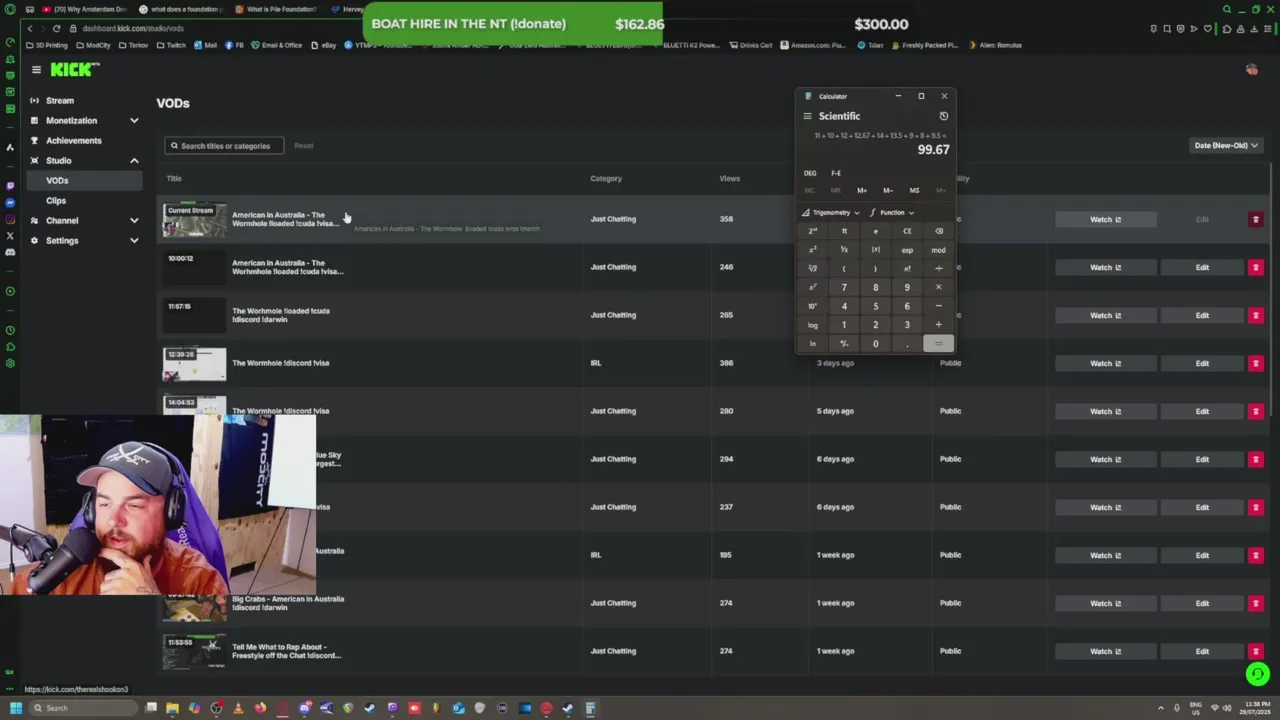The image size is (1280, 720).
Task: Click trash icon for Big Crabs VOD
Action: tap(1256, 603)
